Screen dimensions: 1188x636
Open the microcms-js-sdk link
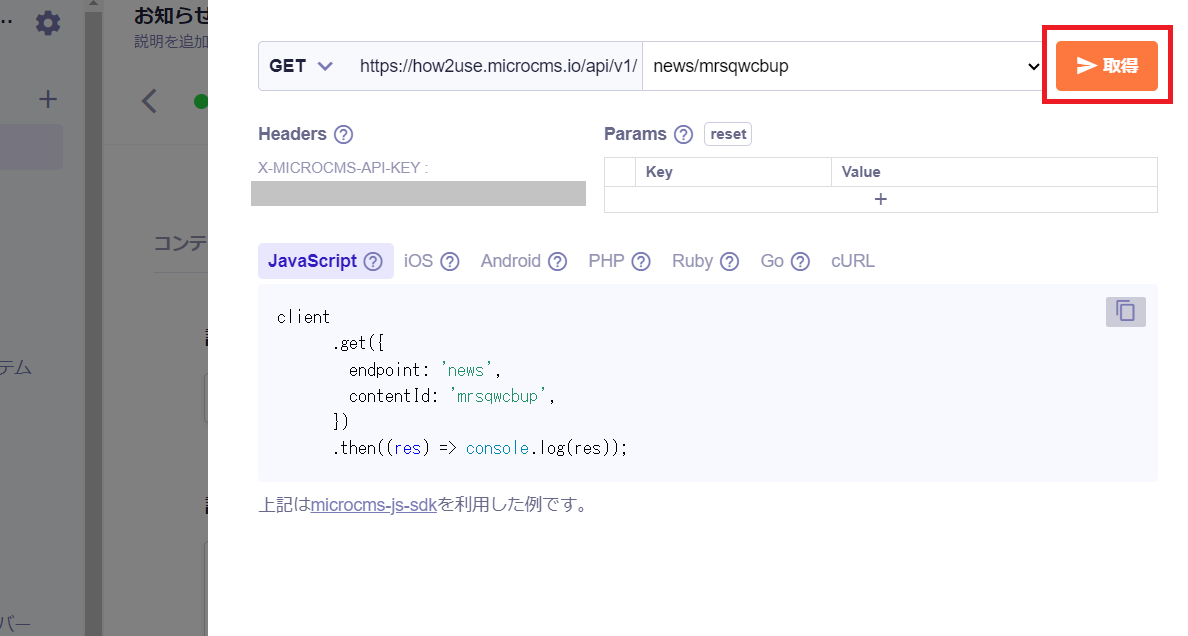(373, 504)
